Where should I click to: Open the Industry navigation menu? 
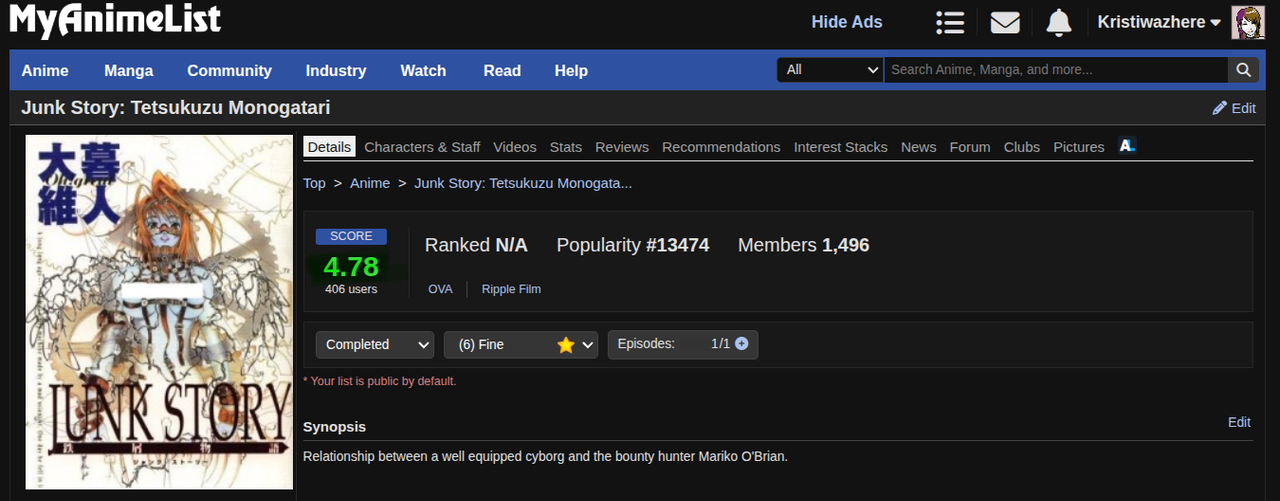[336, 71]
